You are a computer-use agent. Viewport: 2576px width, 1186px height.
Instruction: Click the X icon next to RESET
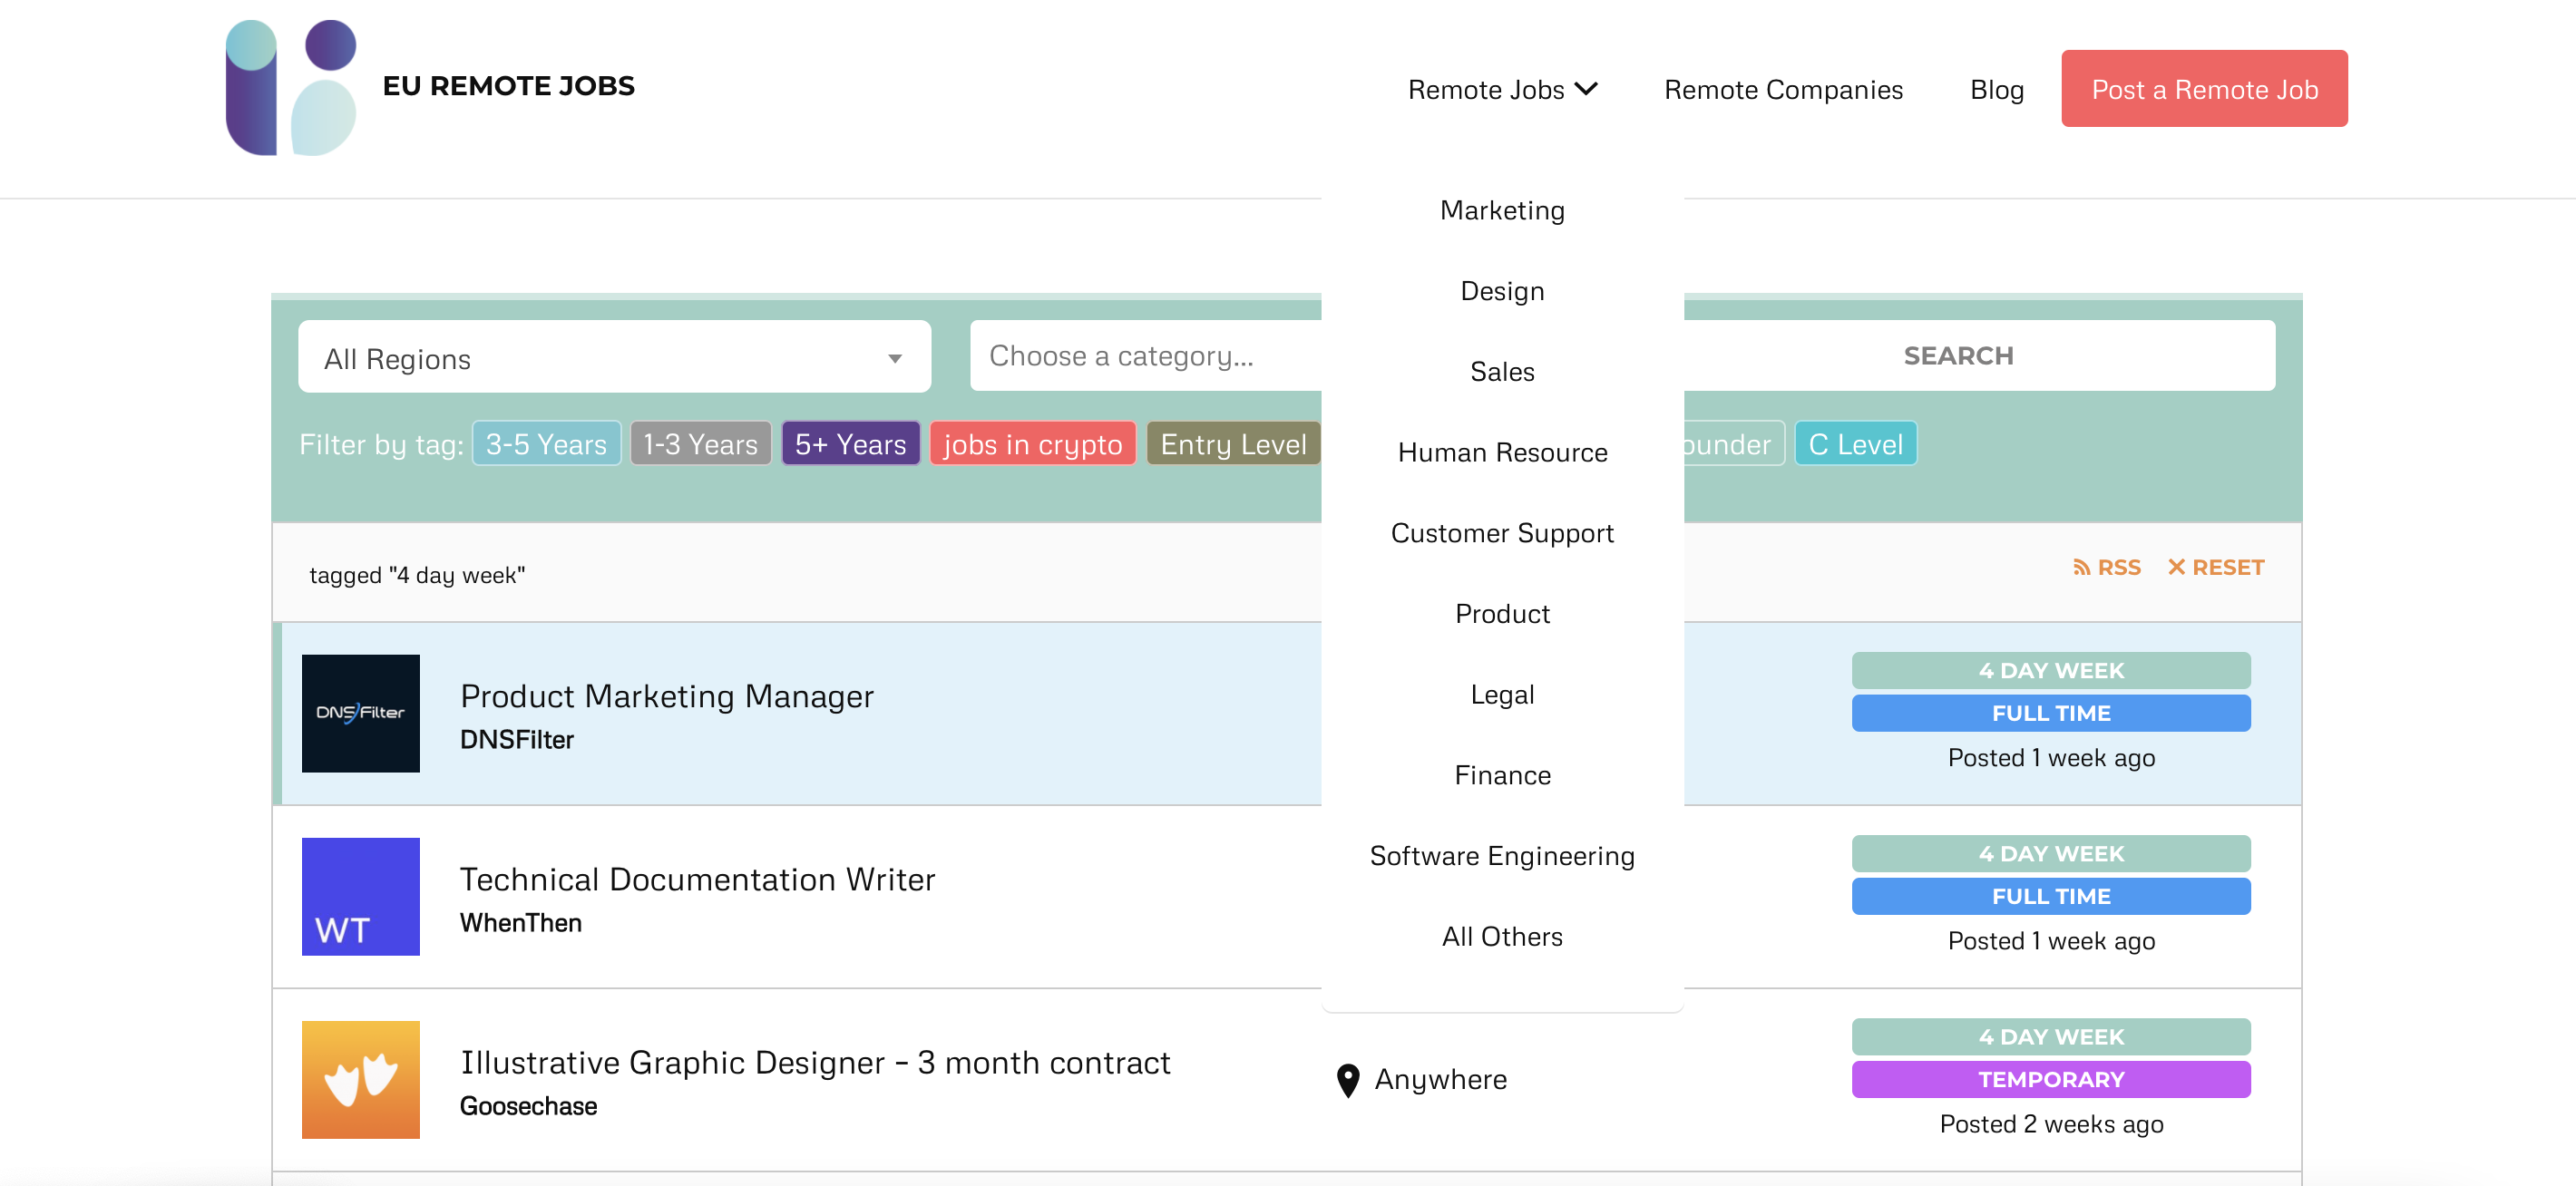click(2177, 567)
